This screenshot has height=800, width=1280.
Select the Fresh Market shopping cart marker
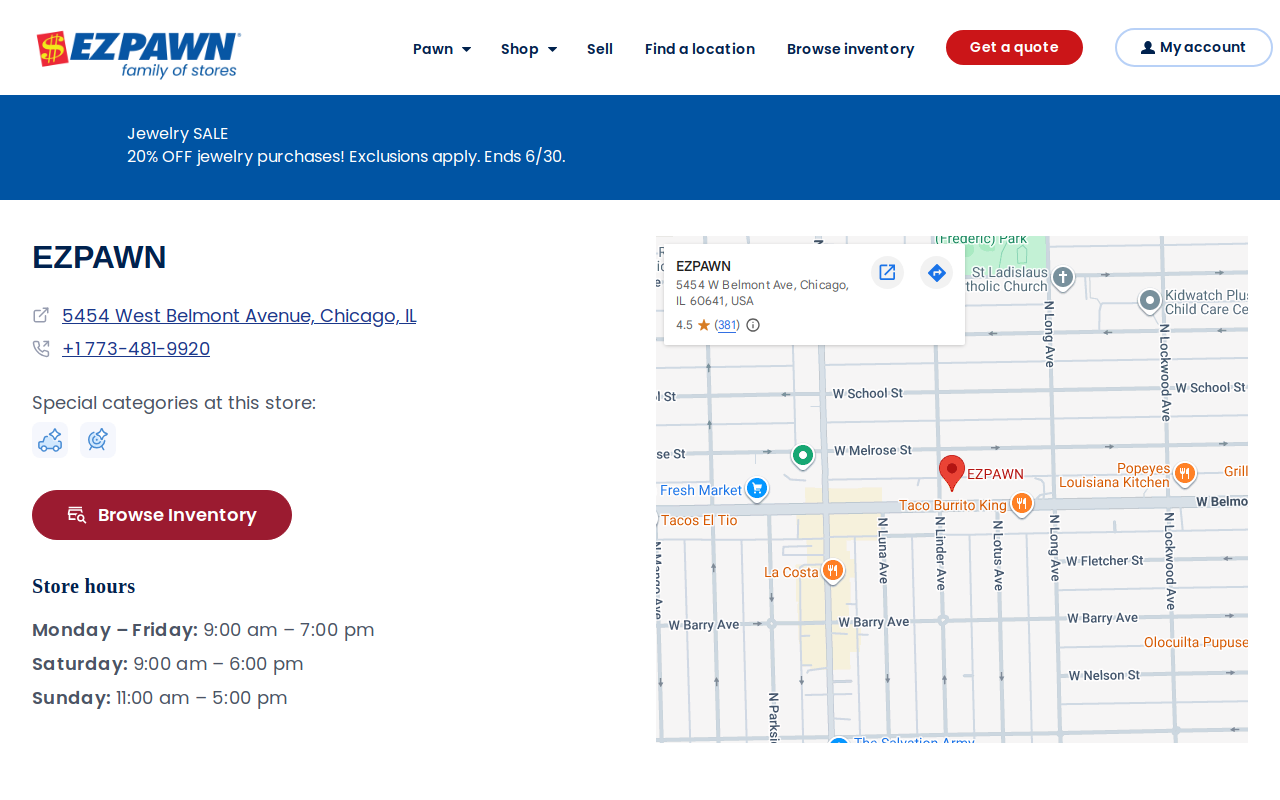(x=758, y=489)
